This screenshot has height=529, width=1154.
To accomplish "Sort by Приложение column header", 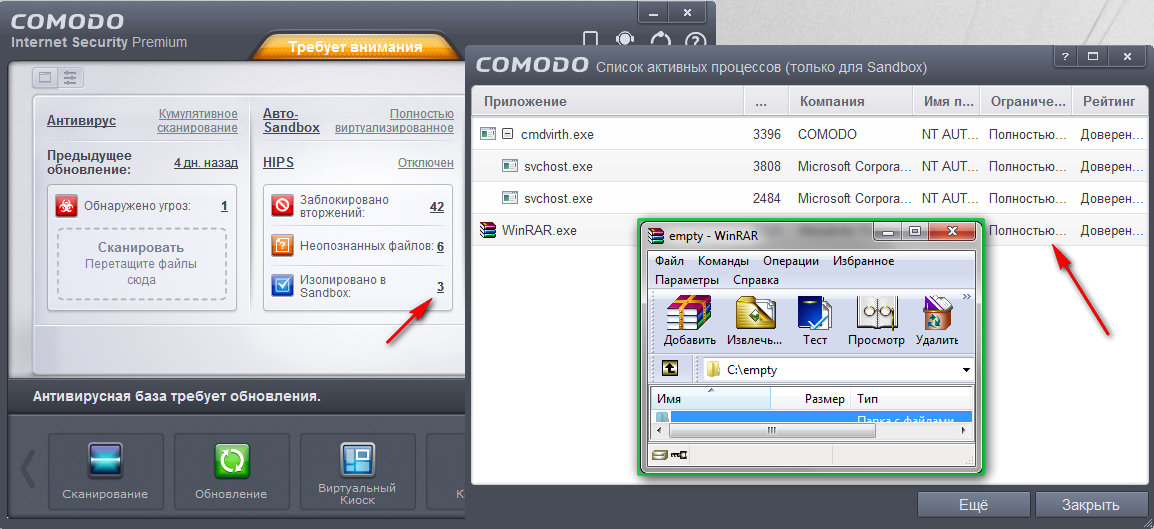I will point(608,102).
